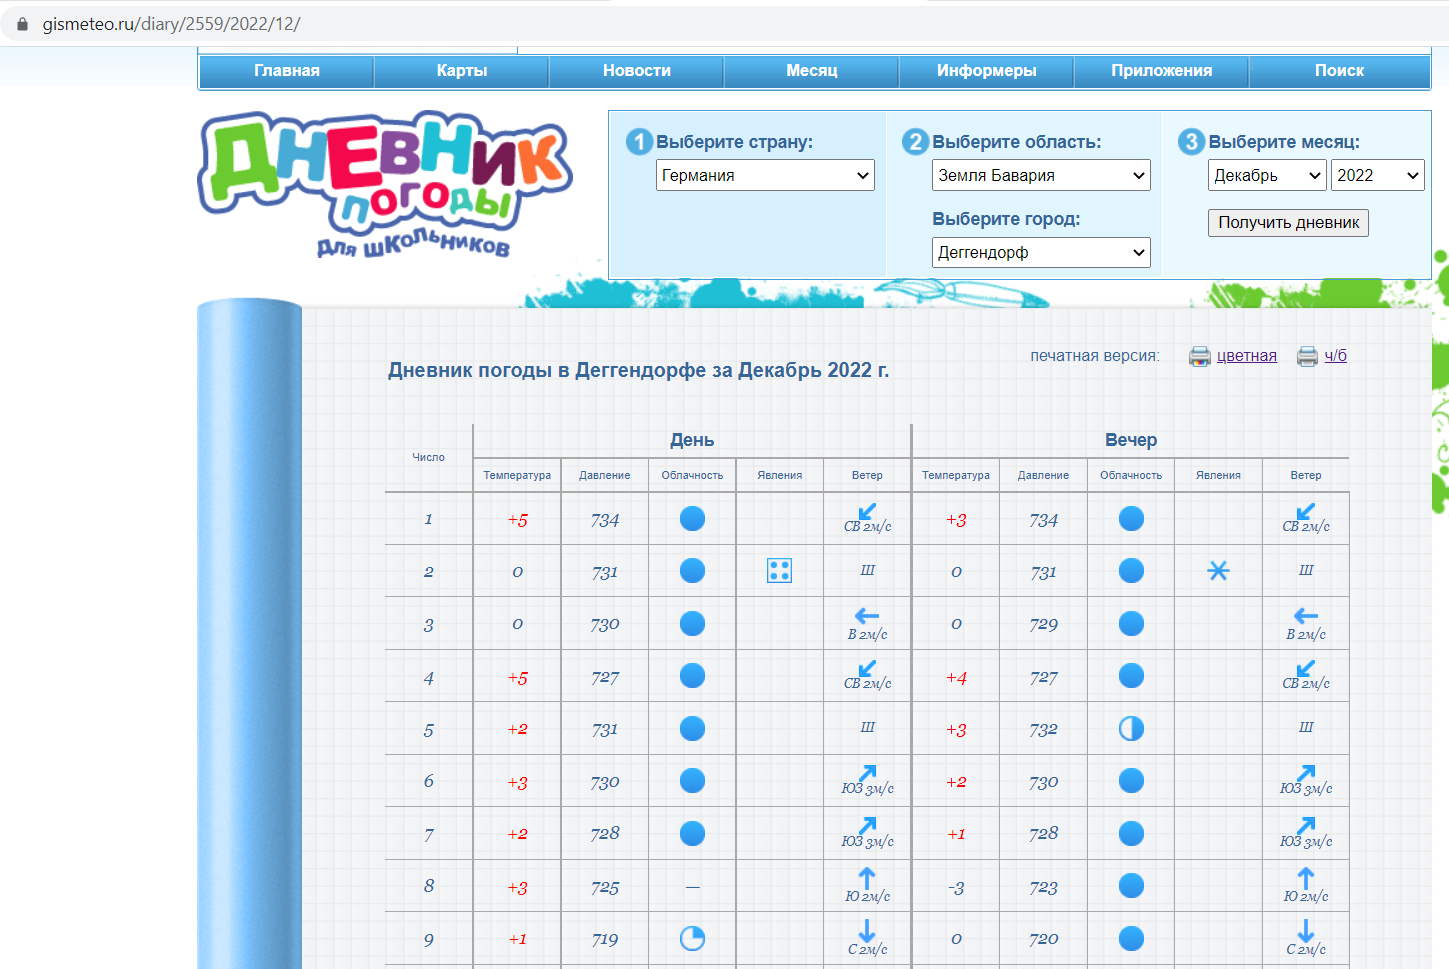Click day 6 daytime southwest wind arrow
Image resolution: width=1449 pixels, height=969 pixels.
867,772
